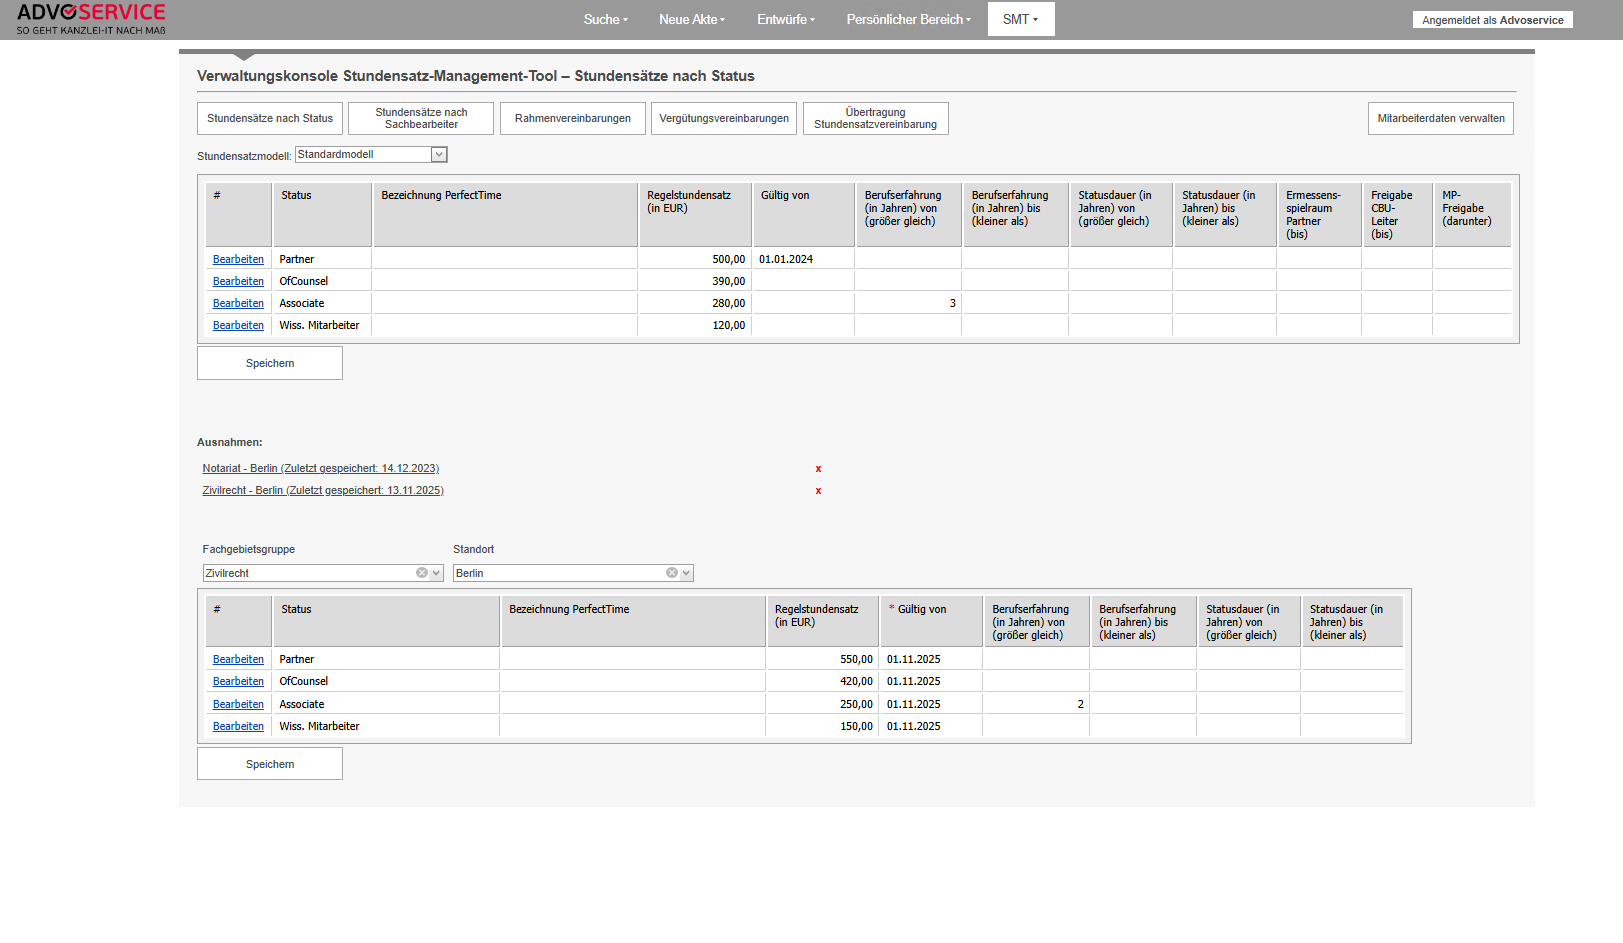
Task: Open the Persönlicher Bereich menu
Action: pyautogui.click(x=908, y=20)
